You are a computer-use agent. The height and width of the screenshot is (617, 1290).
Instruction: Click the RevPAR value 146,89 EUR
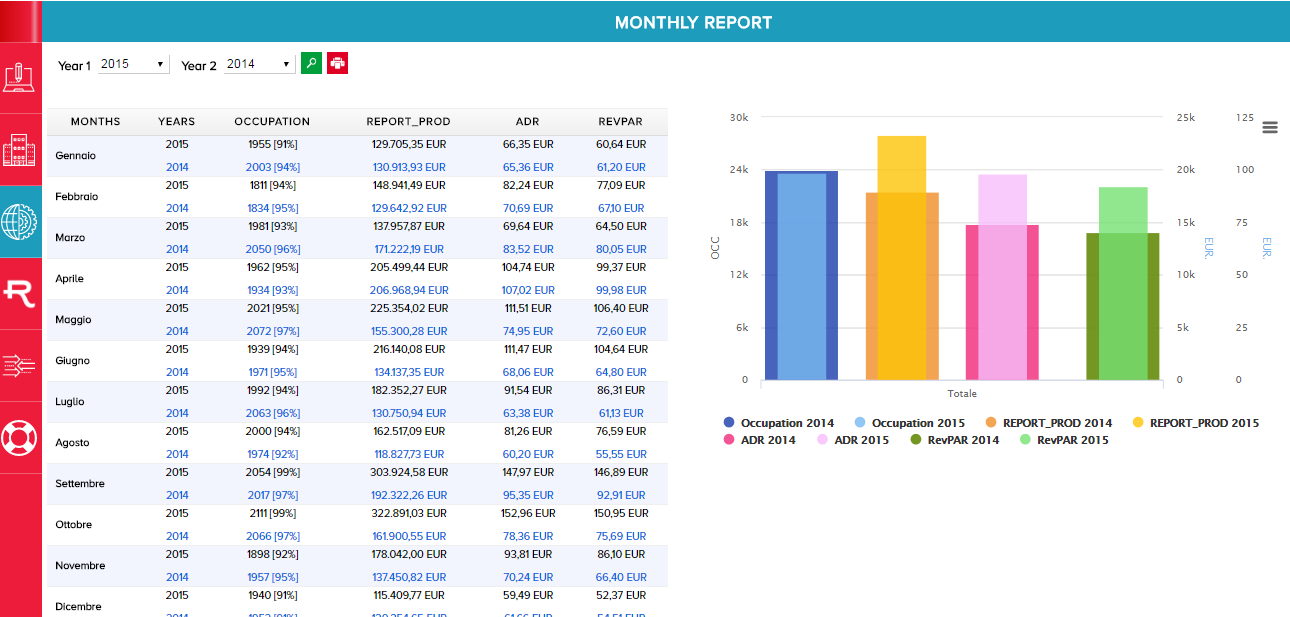click(621, 472)
